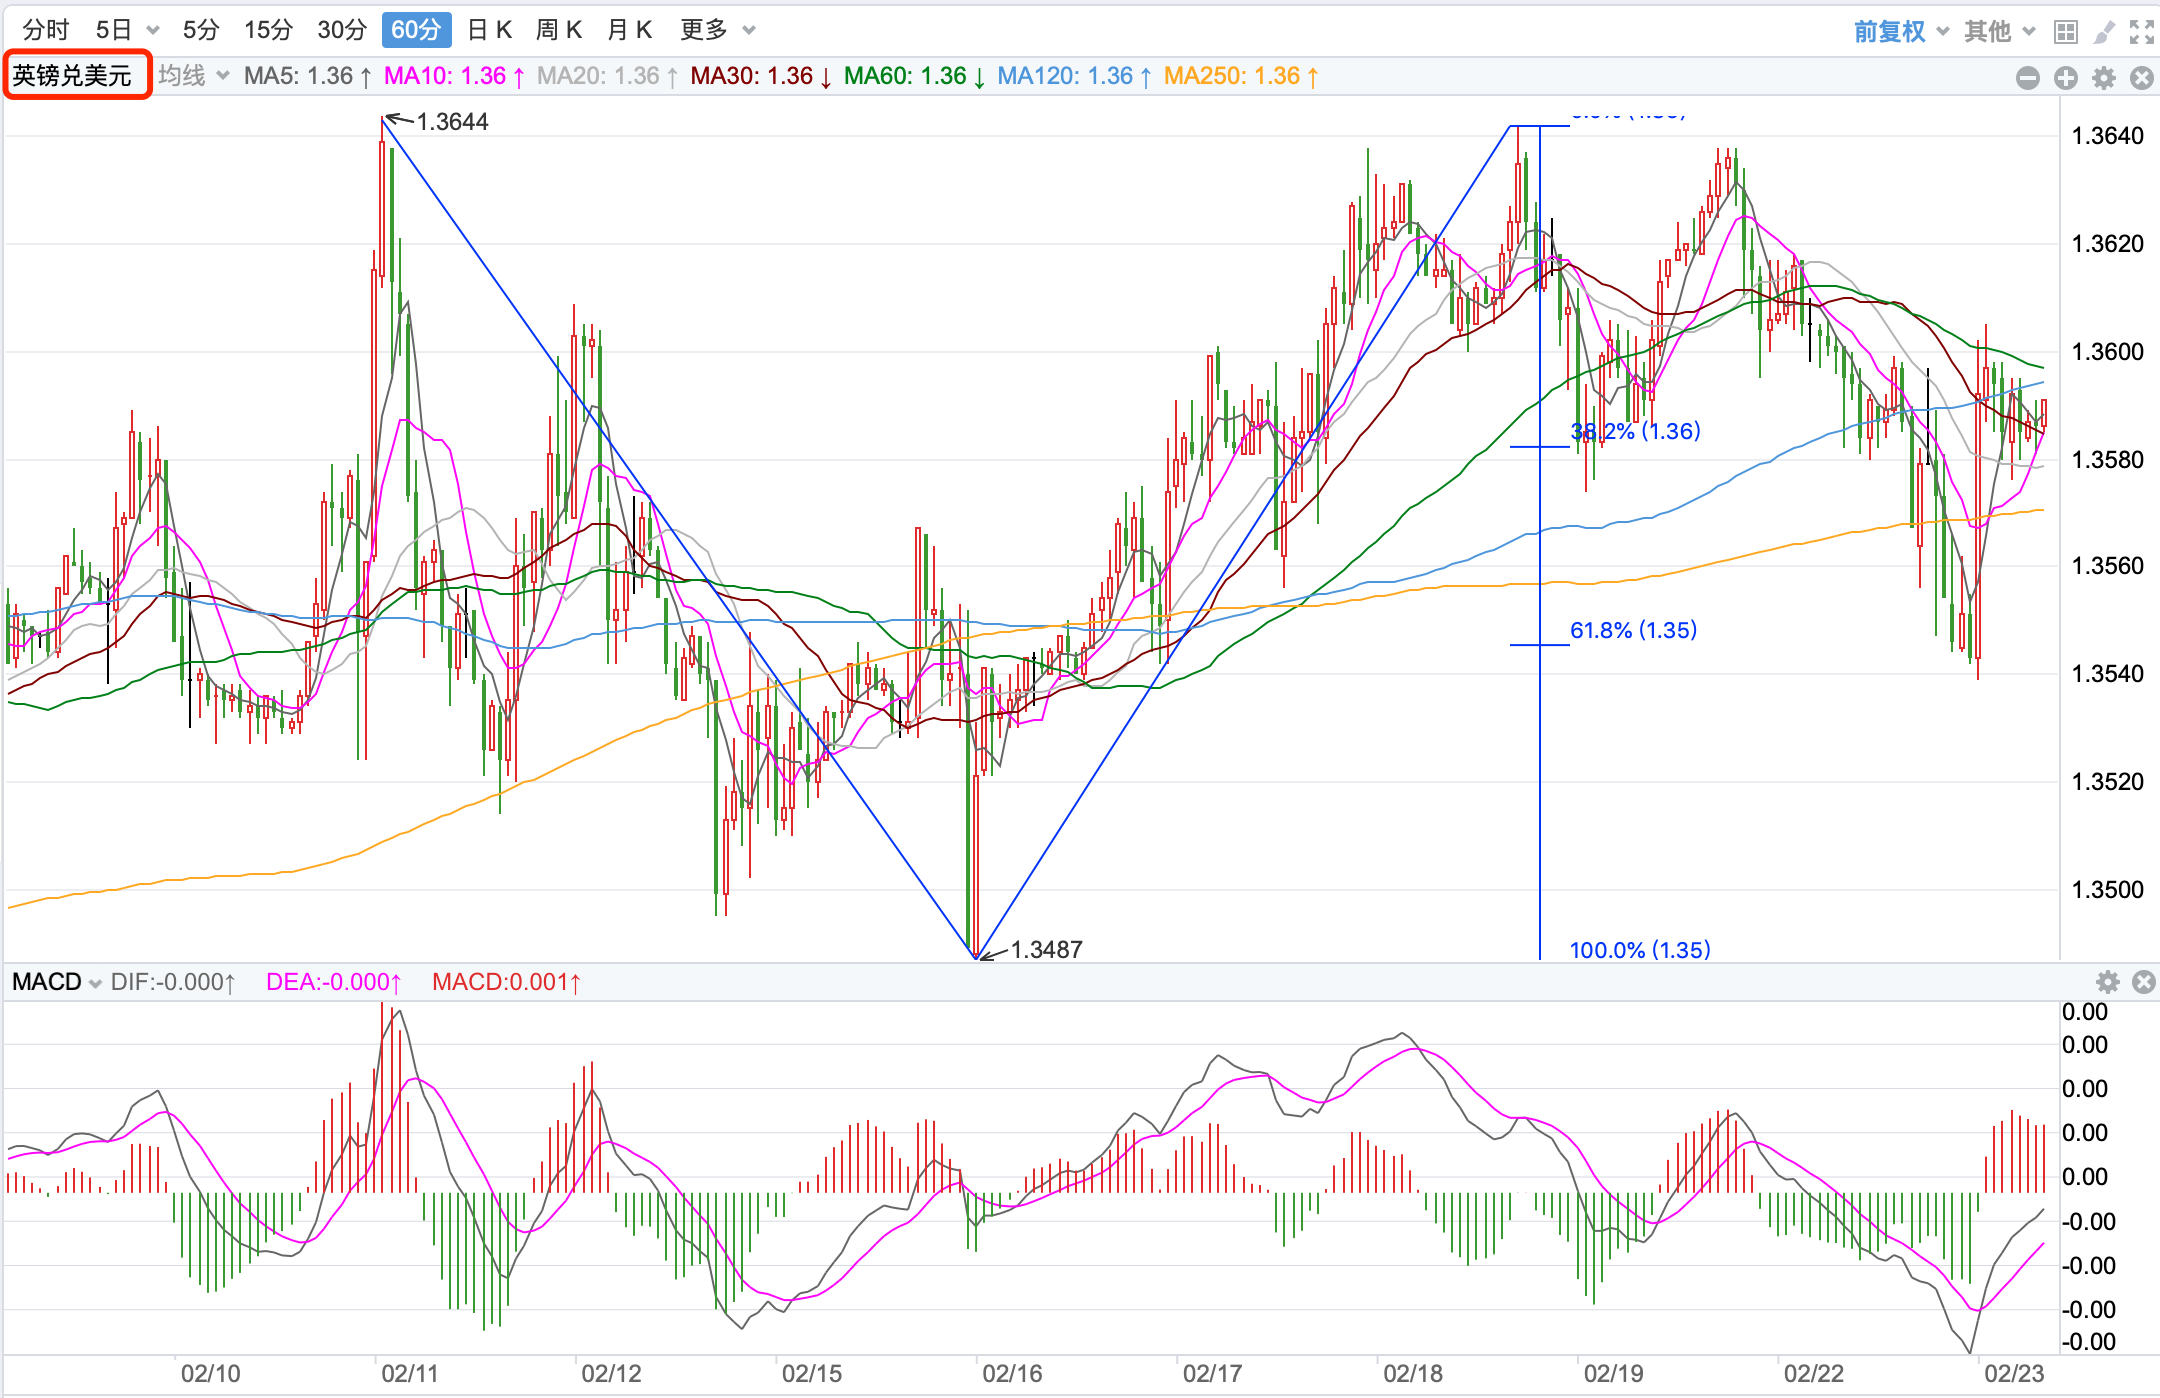Remove moving average overlay with X icon
2160x1398 pixels.
(2142, 78)
